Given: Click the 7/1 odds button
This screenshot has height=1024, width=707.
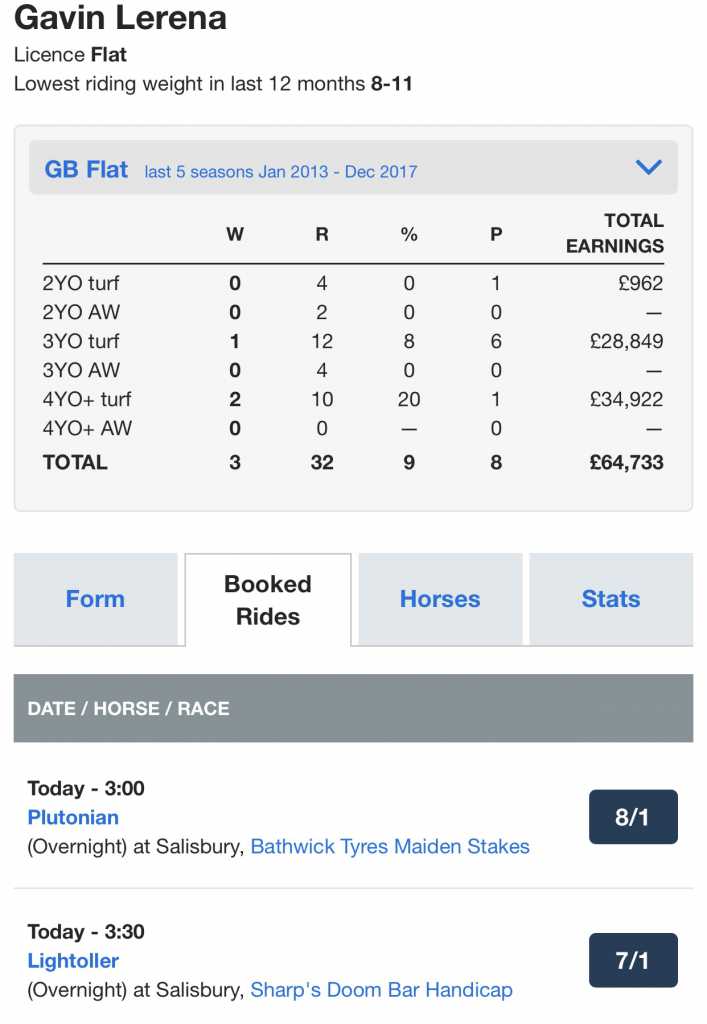Looking at the screenshot, I should click(633, 961).
